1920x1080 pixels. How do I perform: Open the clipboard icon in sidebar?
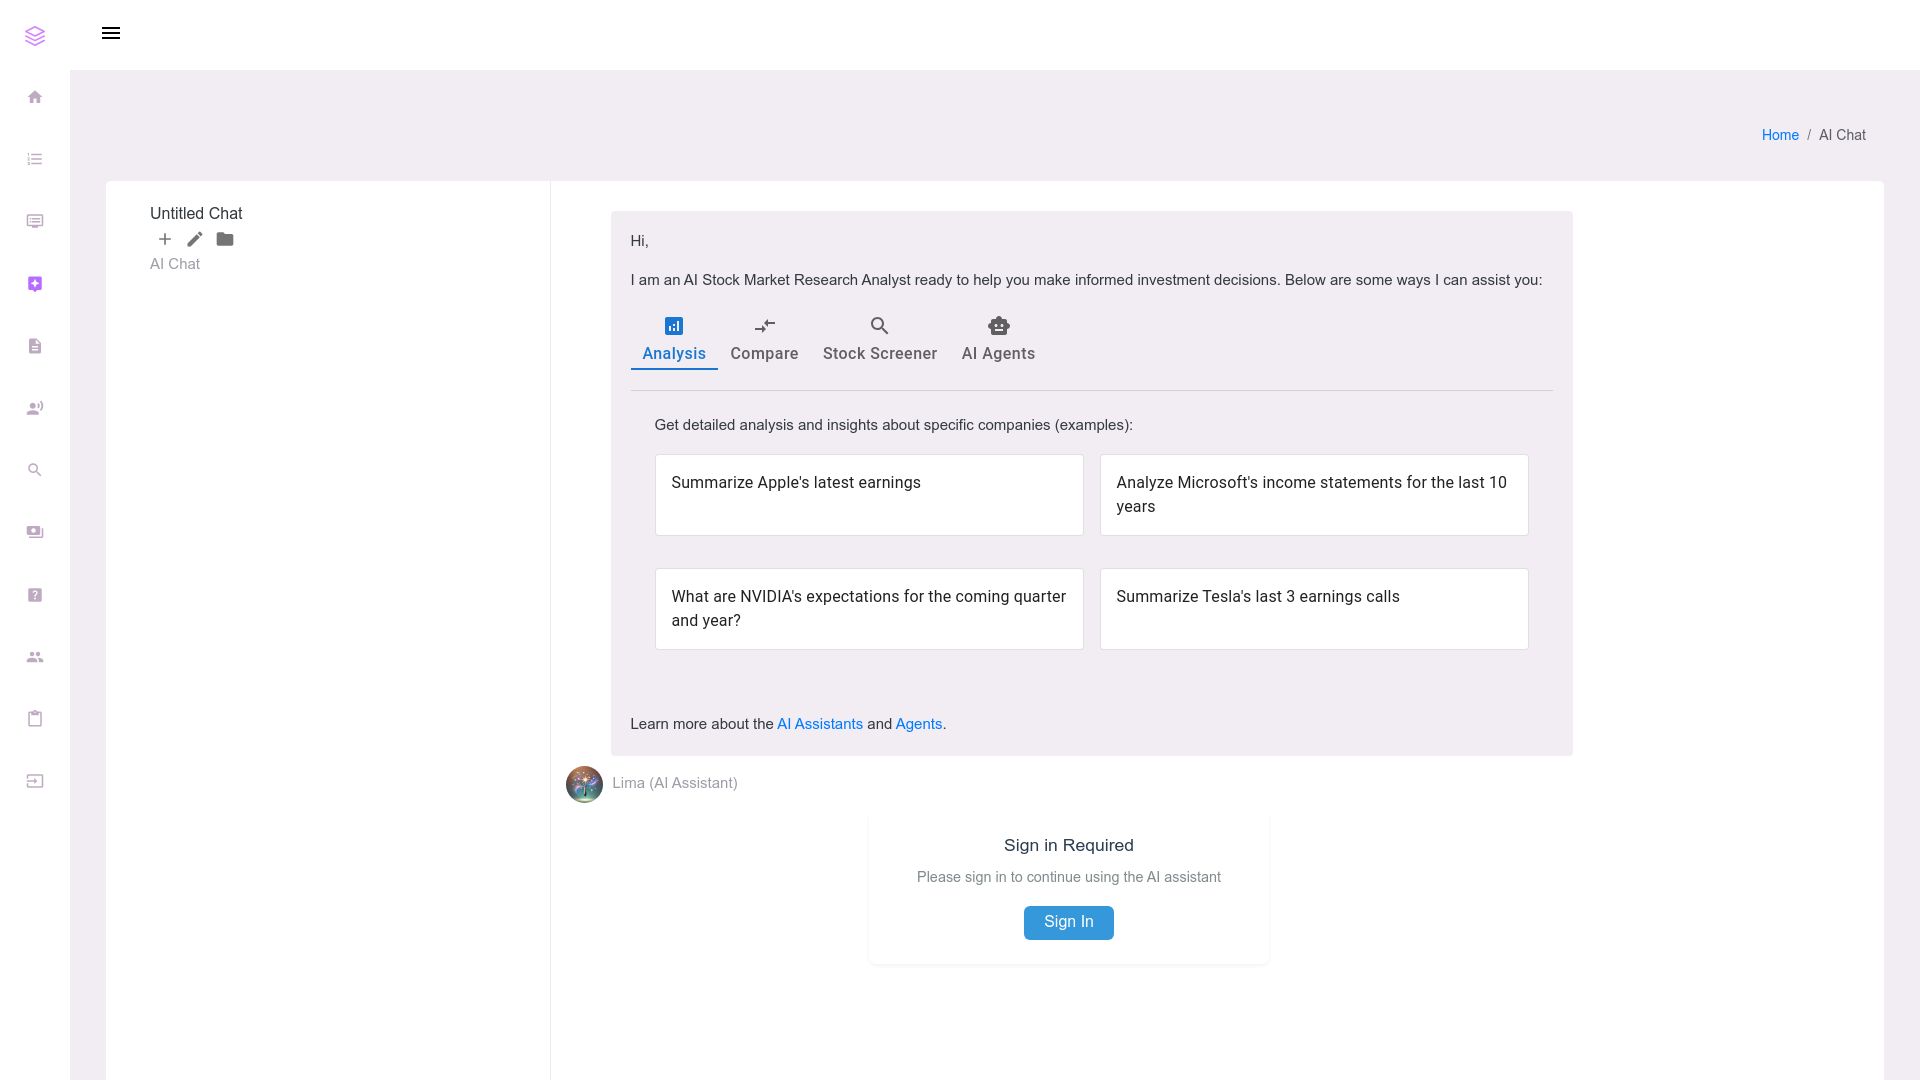point(35,719)
